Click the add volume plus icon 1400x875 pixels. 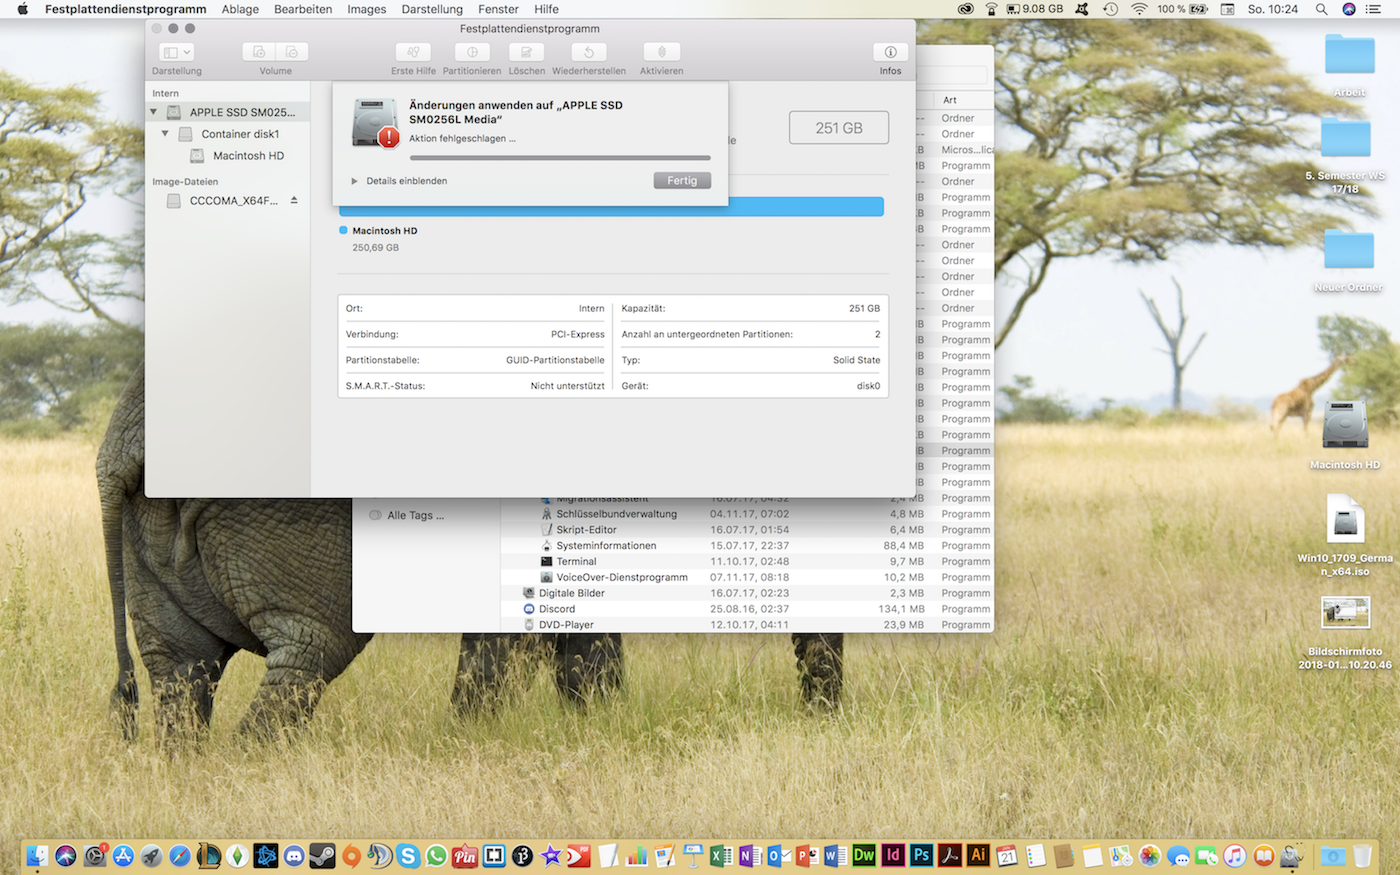click(x=259, y=52)
